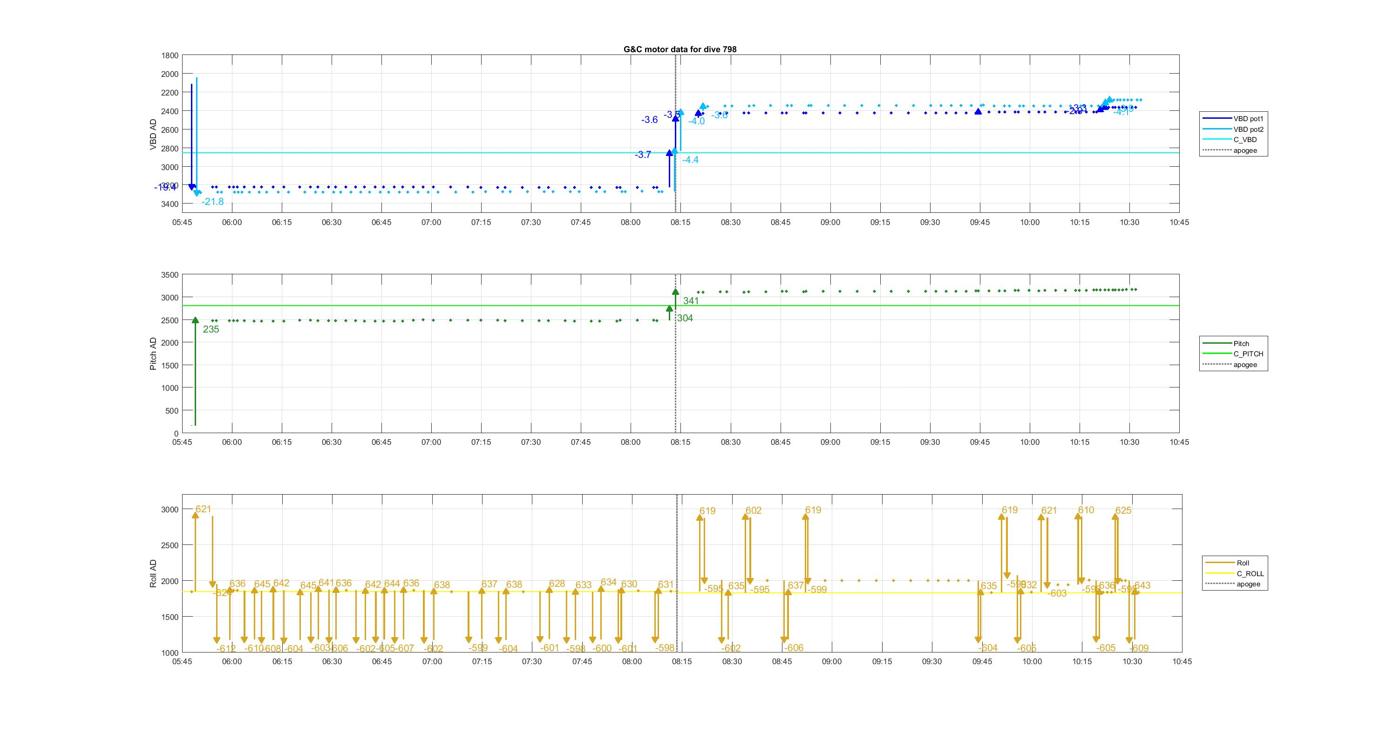Click the "1800" tick on the VBD axis
1400x733 pixels.
coord(170,56)
